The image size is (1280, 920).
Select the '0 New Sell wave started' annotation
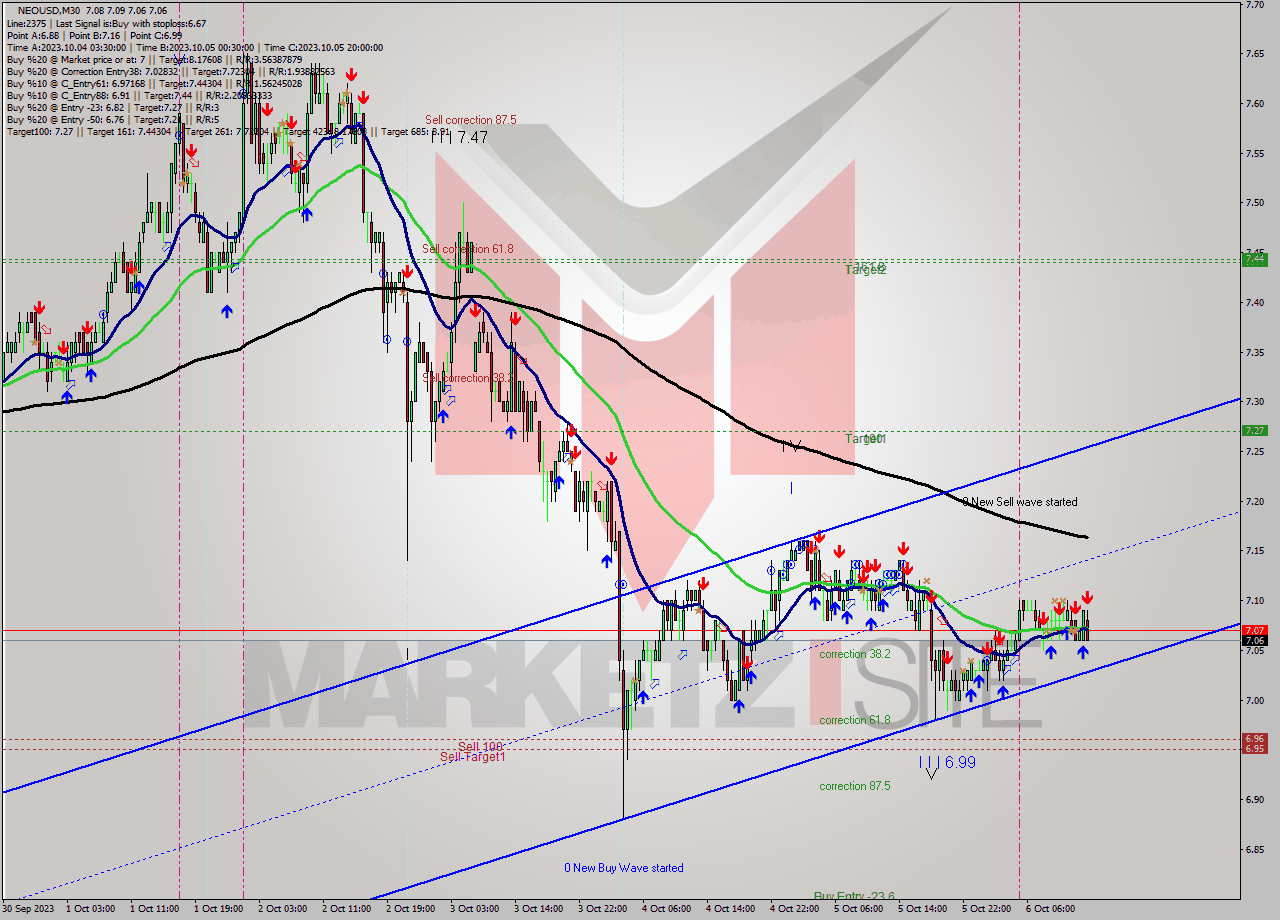1020,501
